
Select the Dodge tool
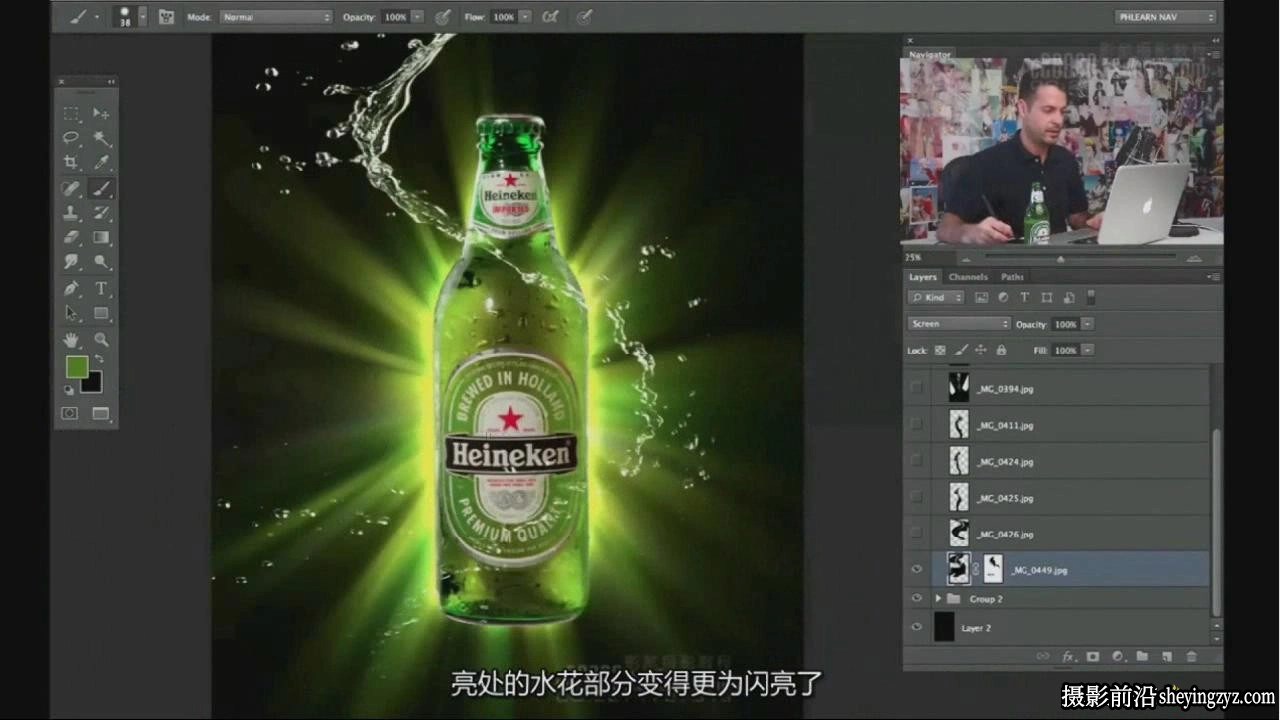[101, 262]
